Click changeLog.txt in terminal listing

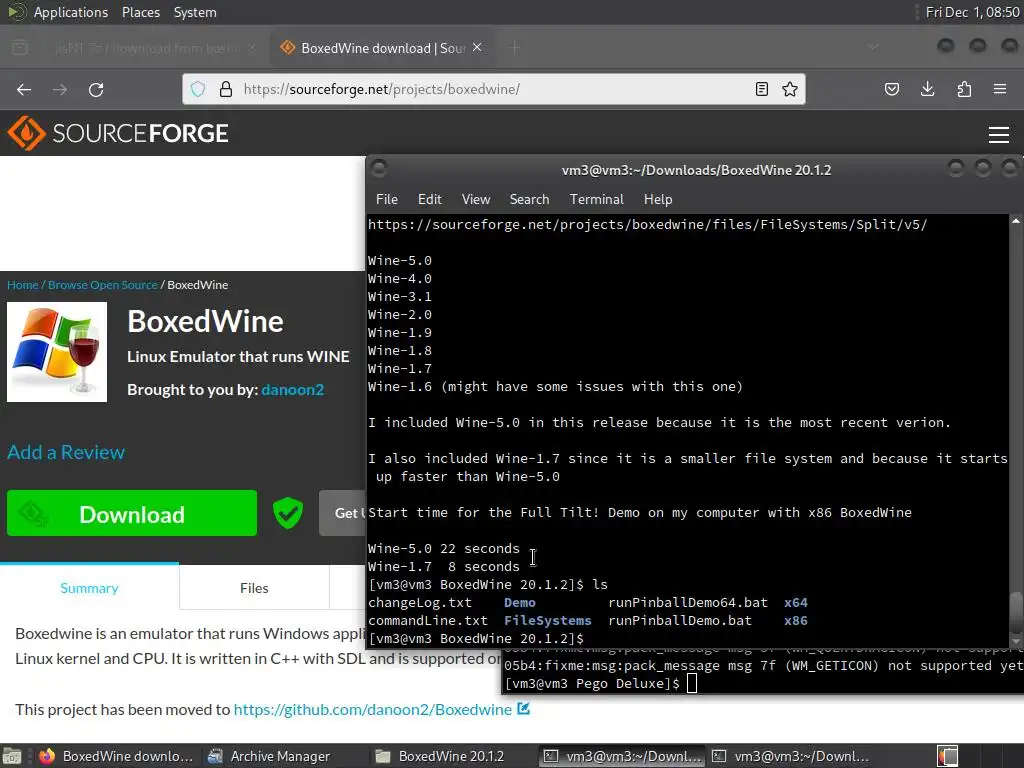click(x=420, y=603)
